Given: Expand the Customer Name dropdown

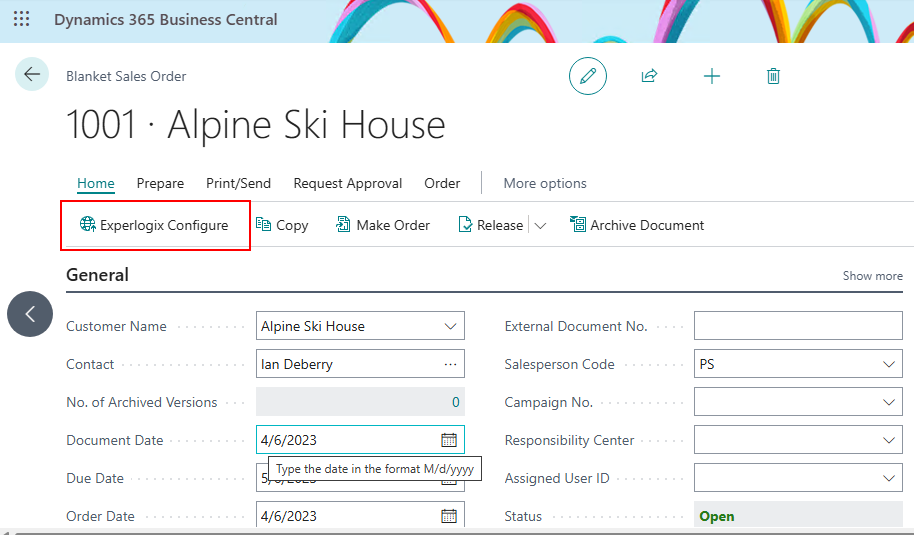Looking at the screenshot, I should pyautogui.click(x=450, y=326).
